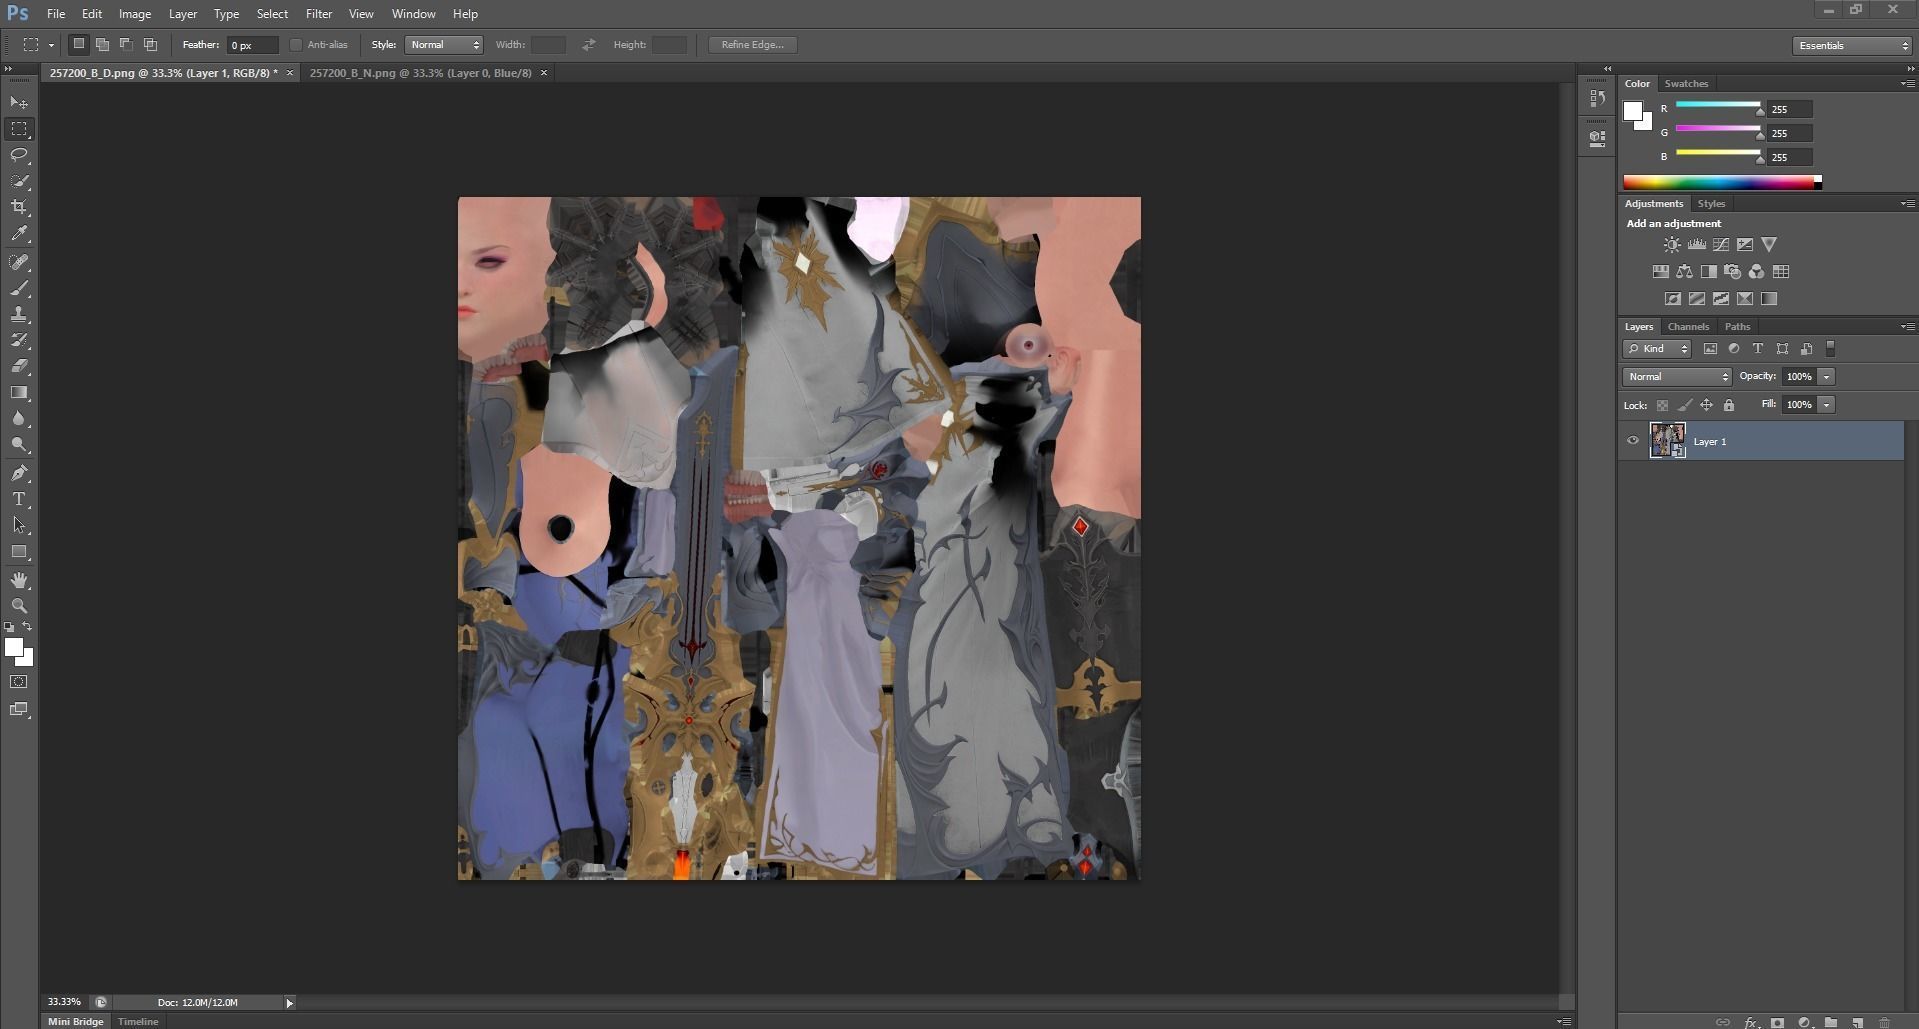This screenshot has height=1029, width=1919.
Task: Switch to the 257200_B_N.png document tab
Action: (x=420, y=73)
